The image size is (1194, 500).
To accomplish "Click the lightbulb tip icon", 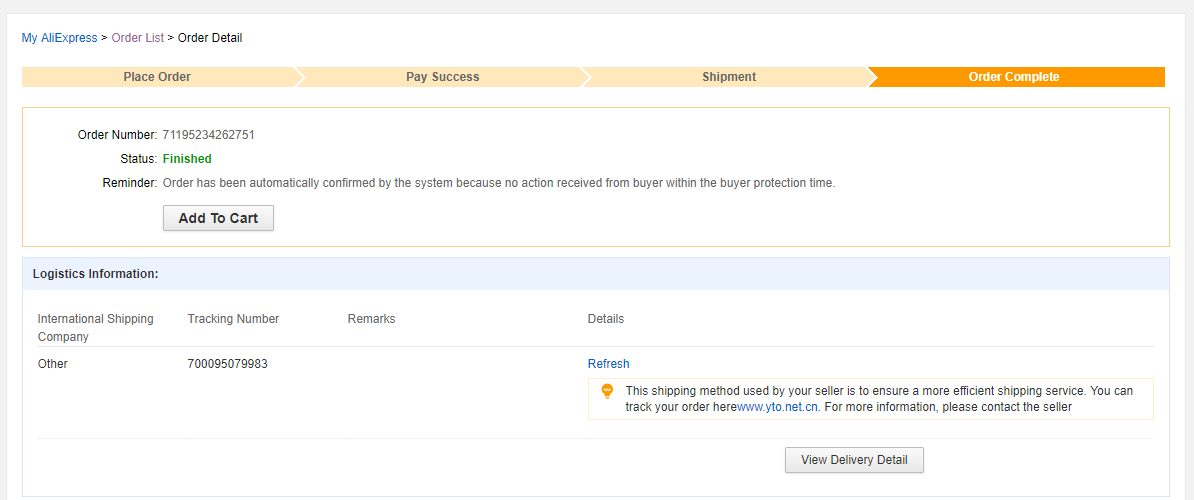I will click(606, 391).
